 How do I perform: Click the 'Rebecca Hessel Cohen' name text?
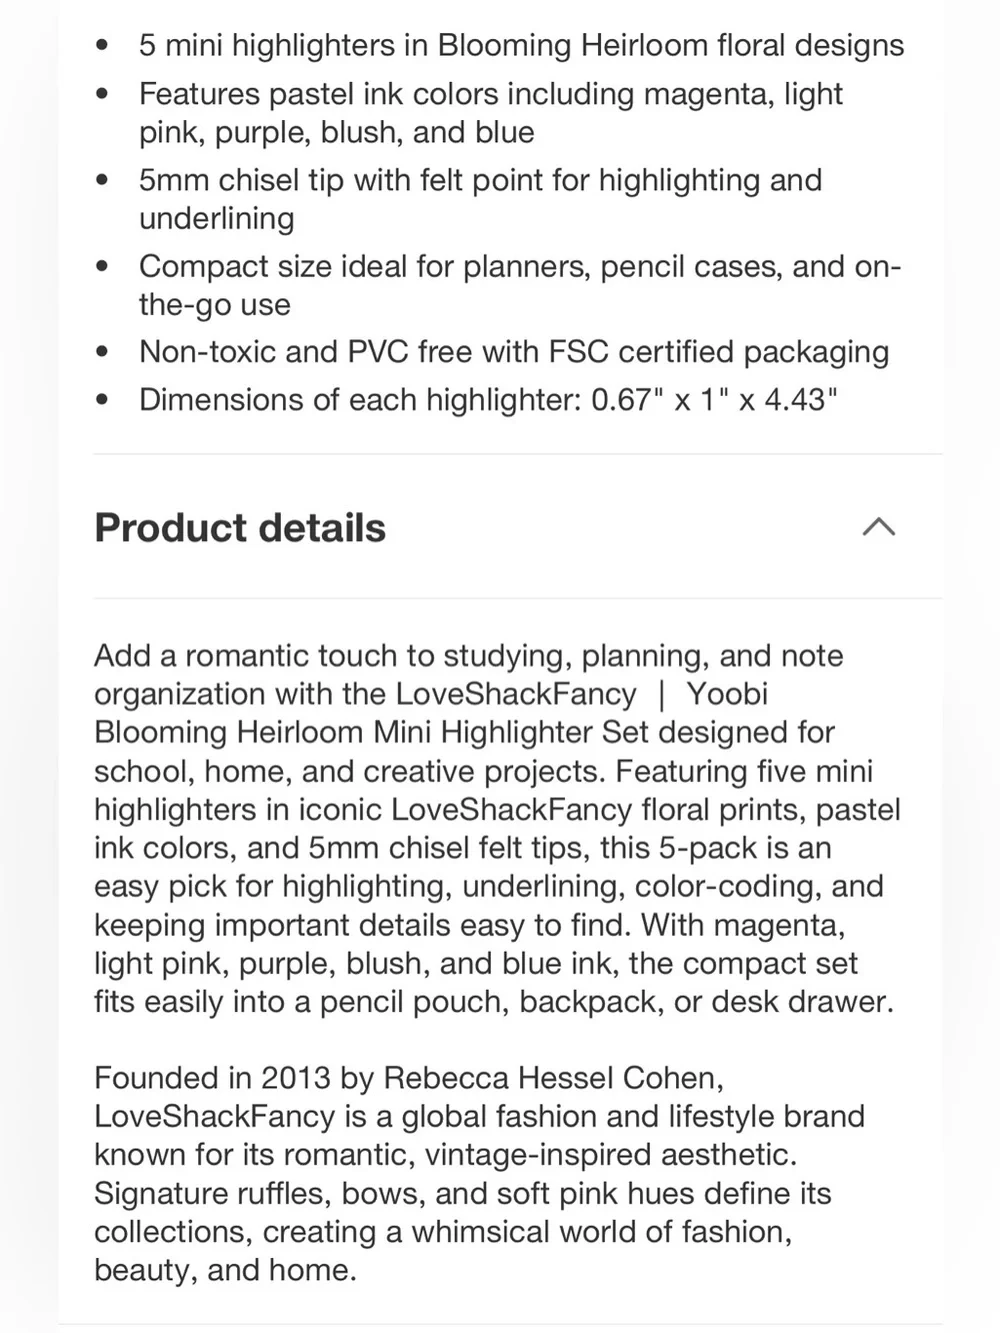click(553, 1078)
